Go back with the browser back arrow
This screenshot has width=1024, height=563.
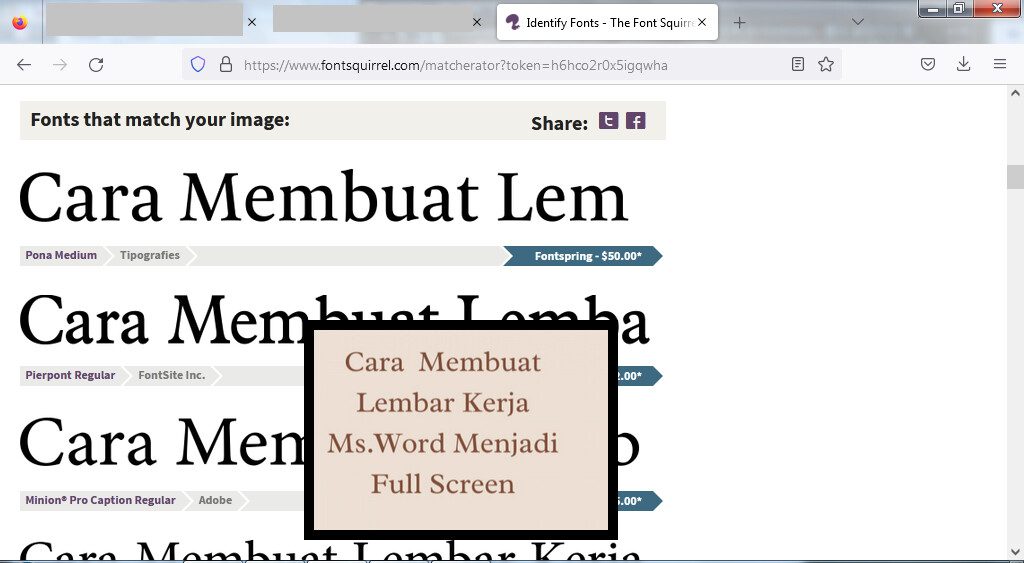pyautogui.click(x=24, y=64)
